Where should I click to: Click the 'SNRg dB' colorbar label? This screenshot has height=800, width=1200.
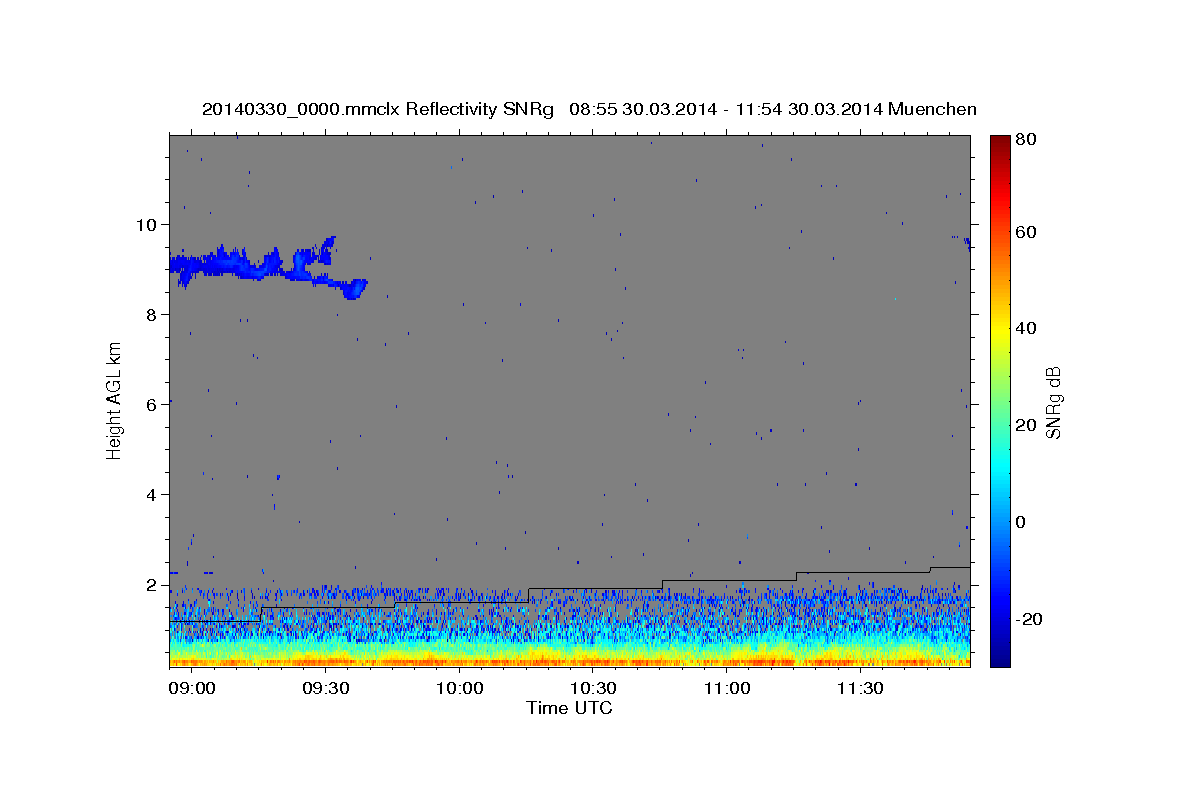pyautogui.click(x=1053, y=402)
